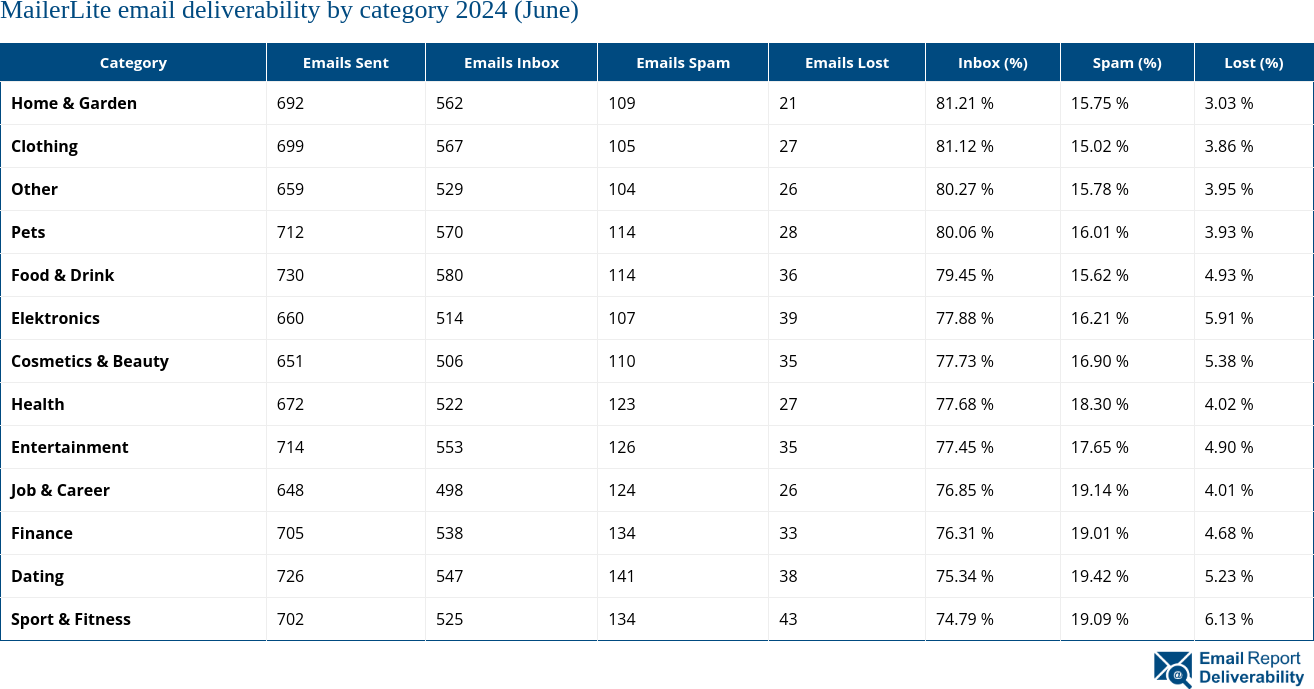Screen dimensions: 1314x689
Task: Click the Emails Inbox column header
Action: [x=511, y=62]
